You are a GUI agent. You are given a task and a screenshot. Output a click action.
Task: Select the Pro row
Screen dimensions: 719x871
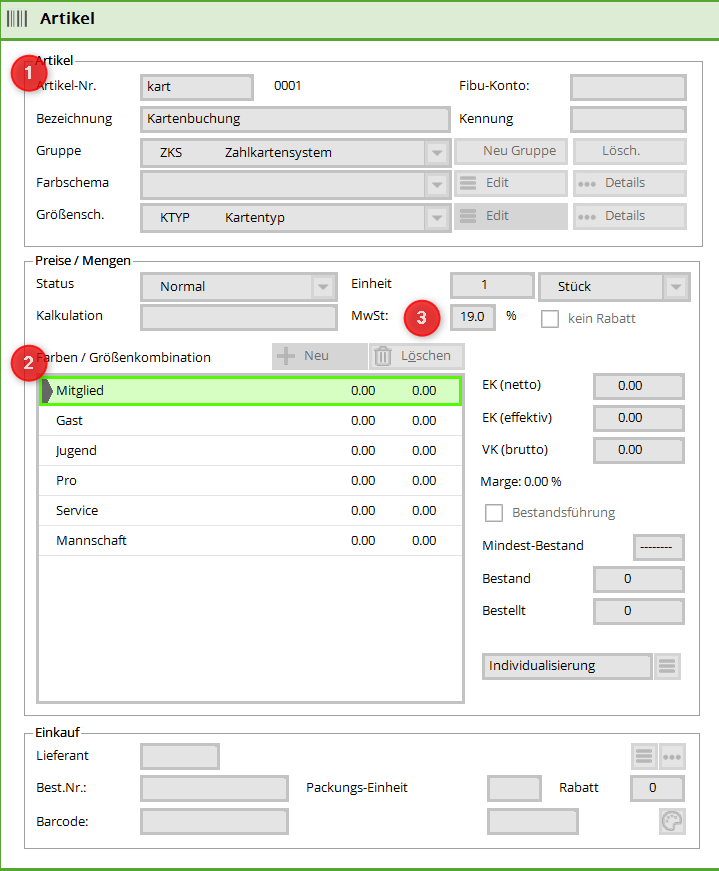251,480
